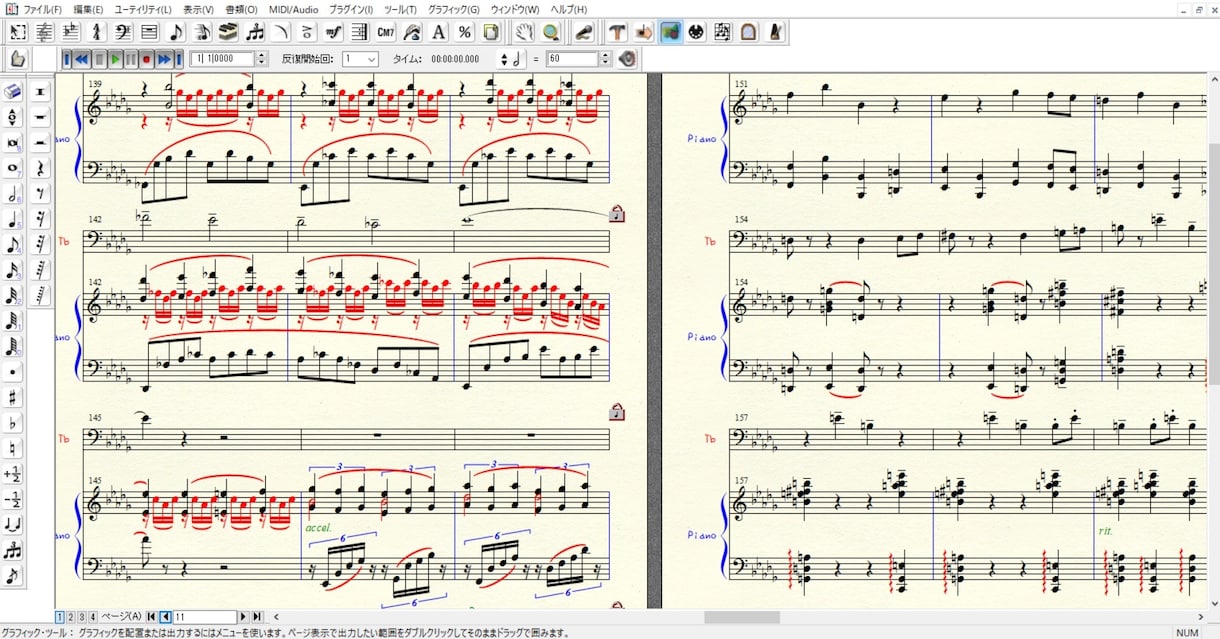Toggle the augmentation dot in the palette
This screenshot has width=1220, height=639.
click(13, 372)
